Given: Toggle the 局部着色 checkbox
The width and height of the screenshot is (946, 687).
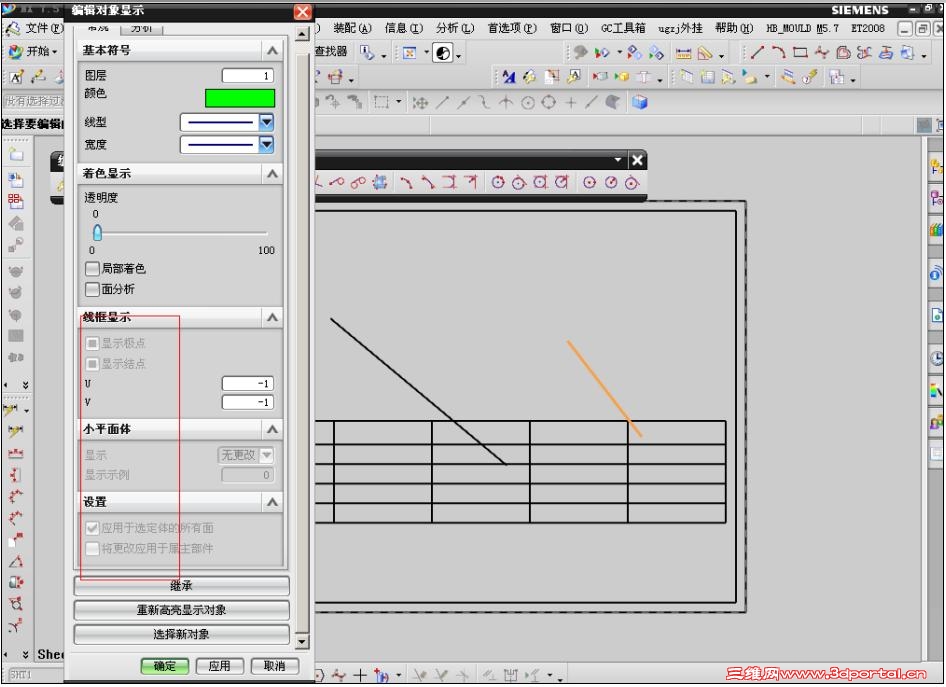Looking at the screenshot, I should point(92,268).
